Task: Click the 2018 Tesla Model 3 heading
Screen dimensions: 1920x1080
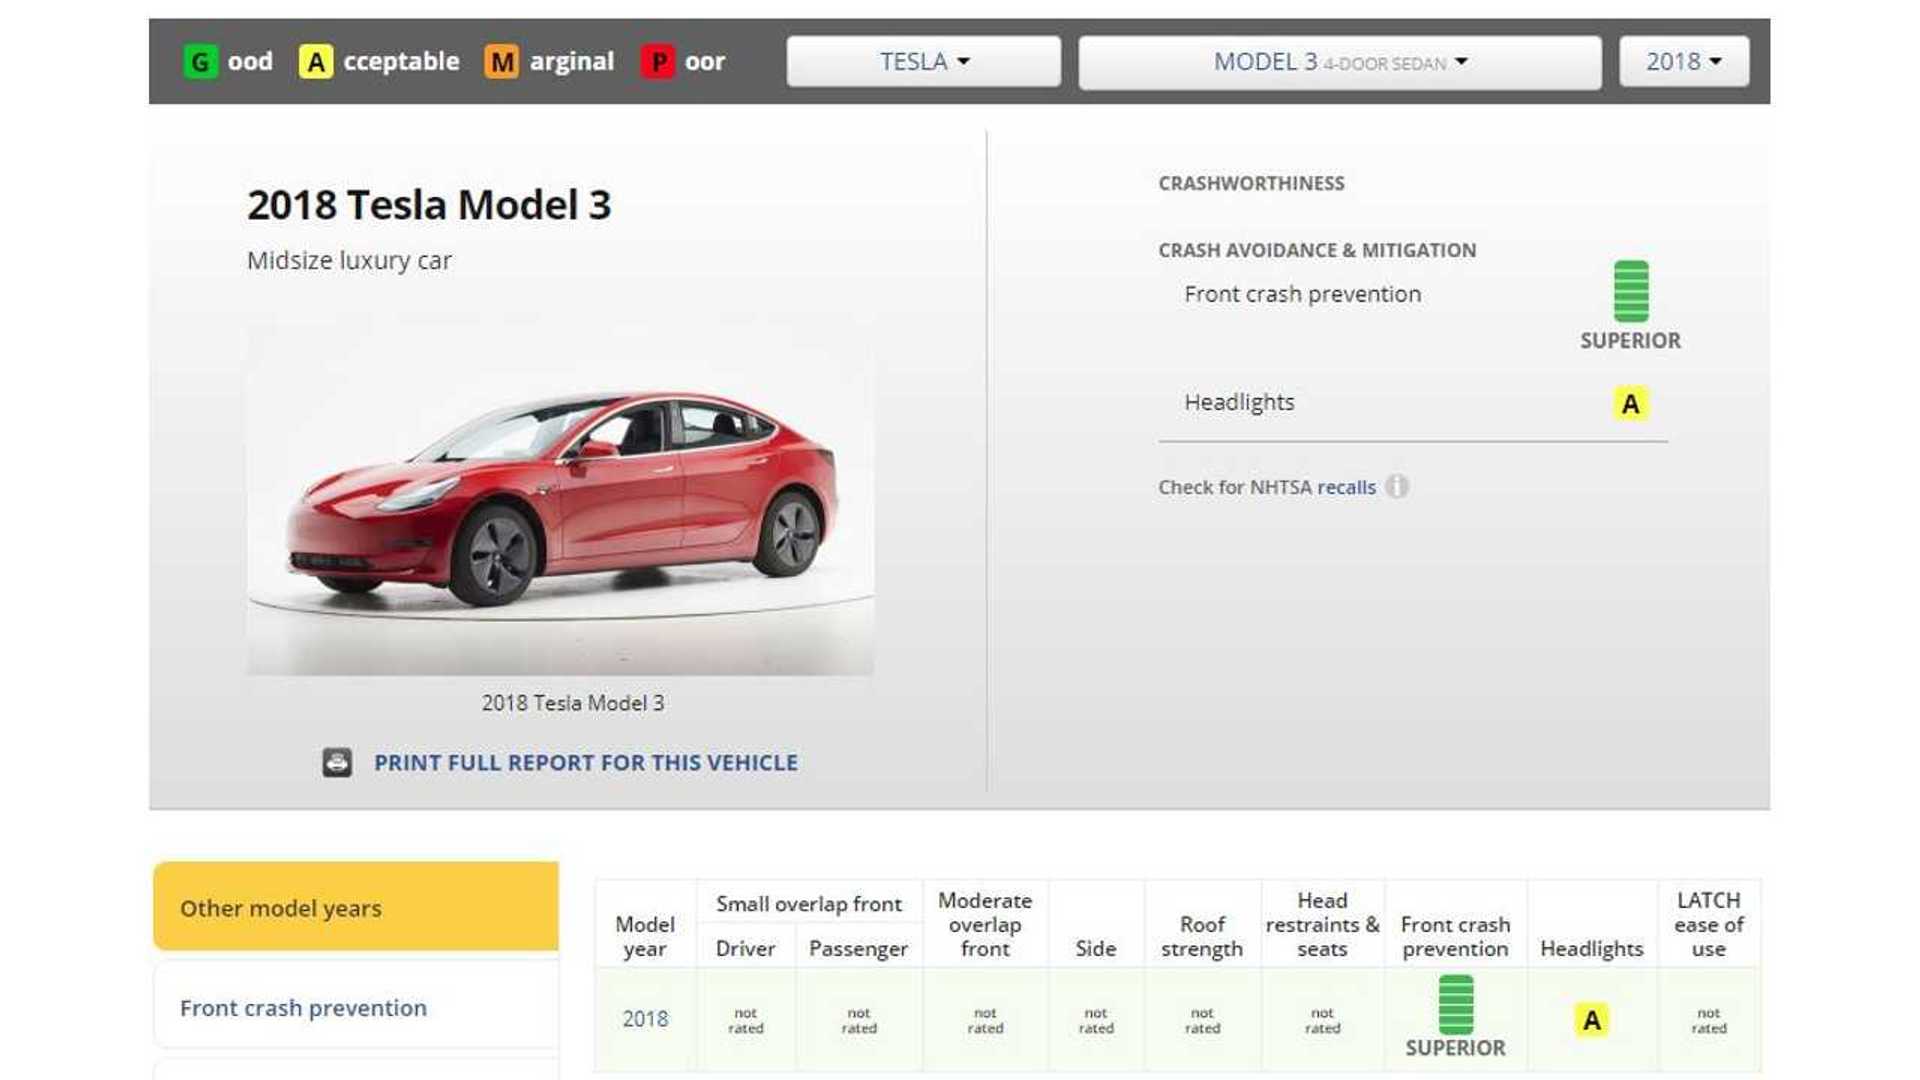Action: tap(429, 205)
